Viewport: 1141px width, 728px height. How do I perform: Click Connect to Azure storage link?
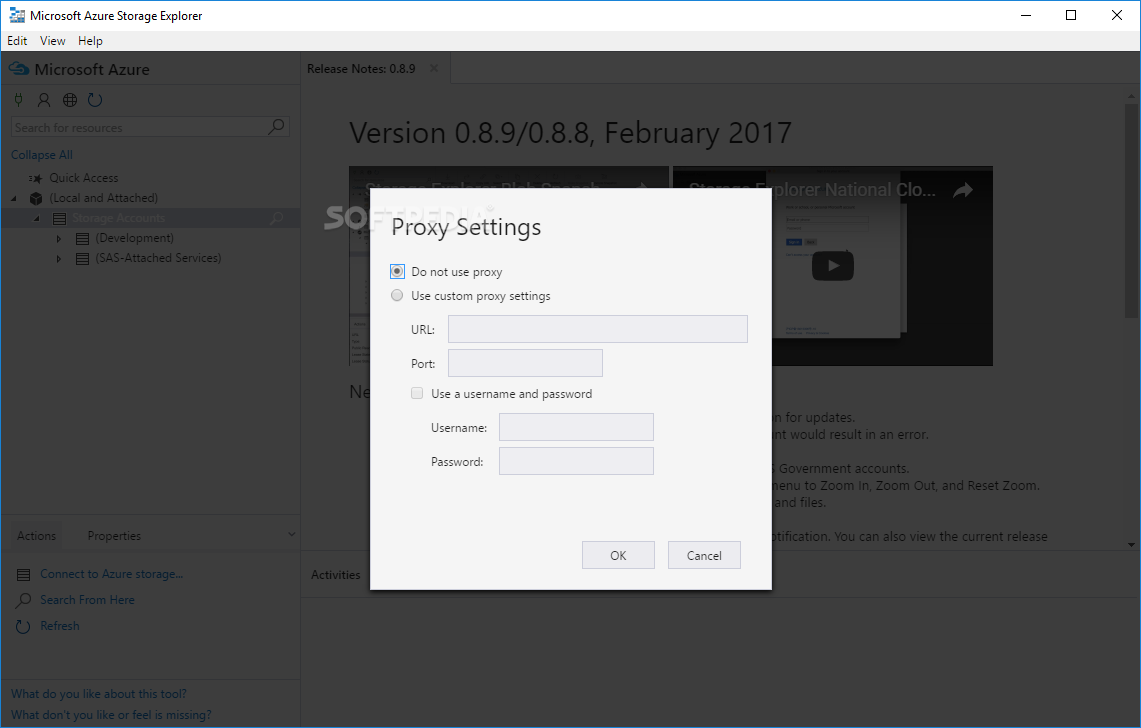pos(111,574)
